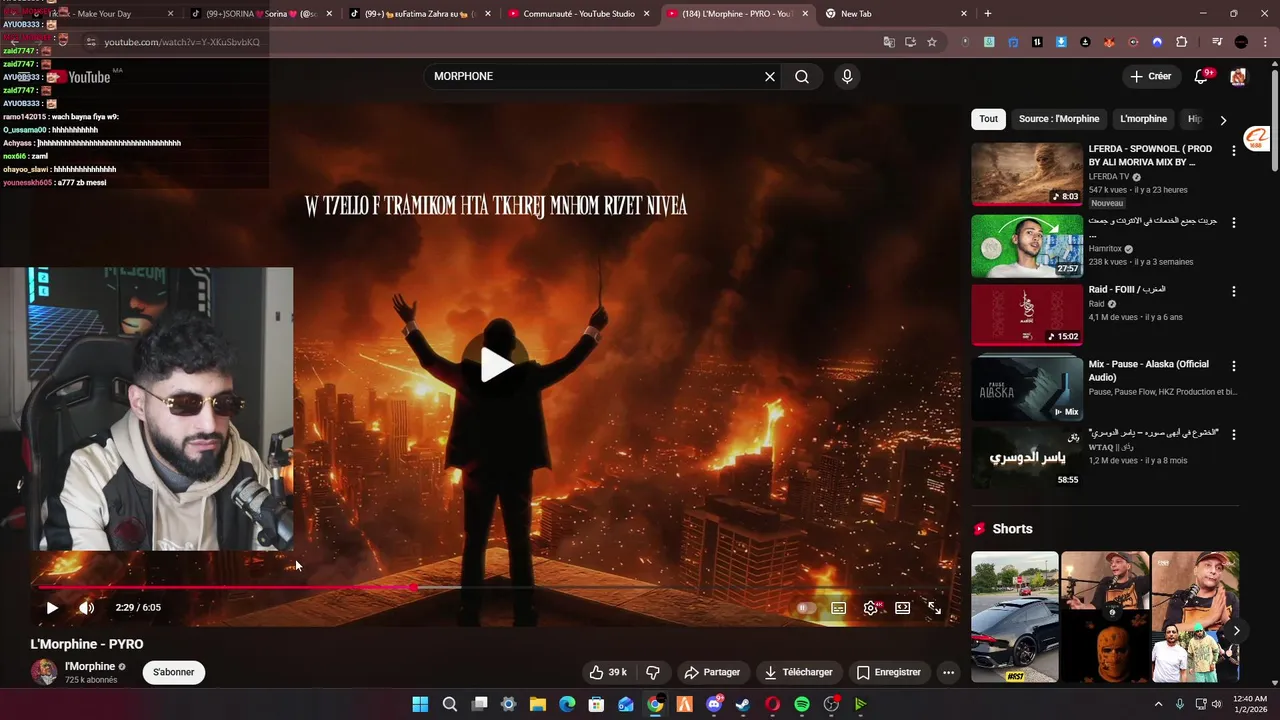Open l'Morphine channel avatar
The width and height of the screenshot is (1280, 720).
[44, 672]
